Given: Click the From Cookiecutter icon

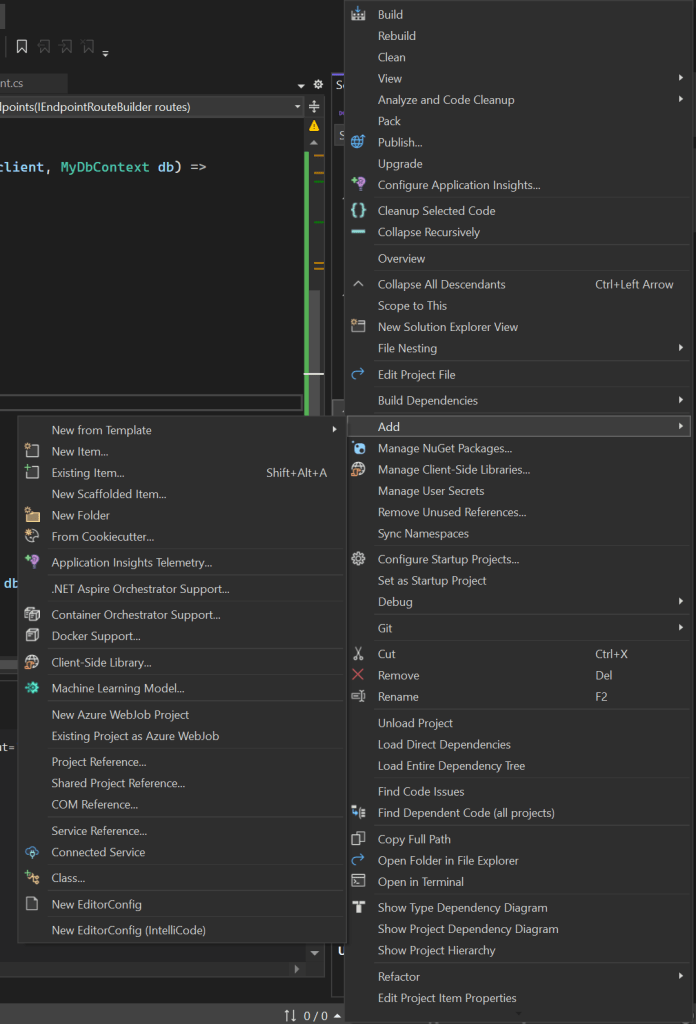Looking at the screenshot, I should click(x=32, y=536).
